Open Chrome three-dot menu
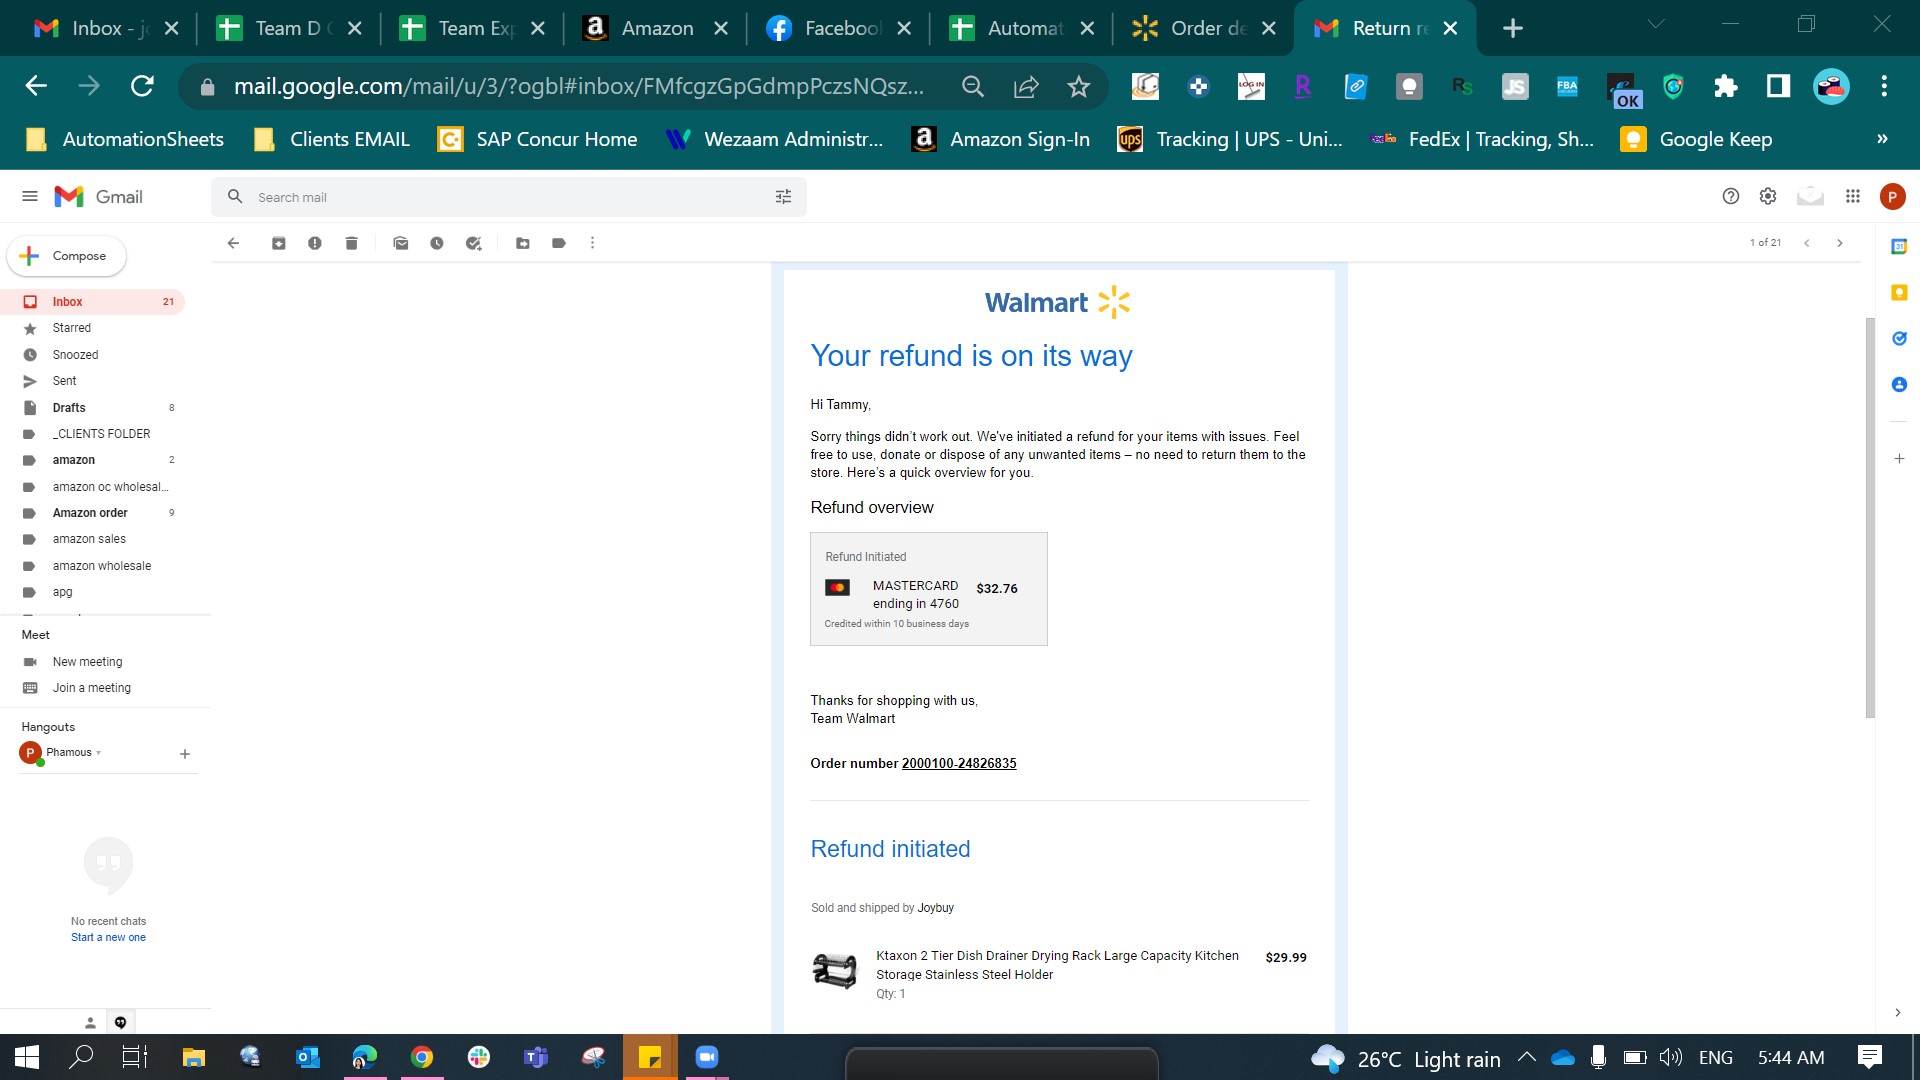Viewport: 1920px width, 1080px height. 1884,87
